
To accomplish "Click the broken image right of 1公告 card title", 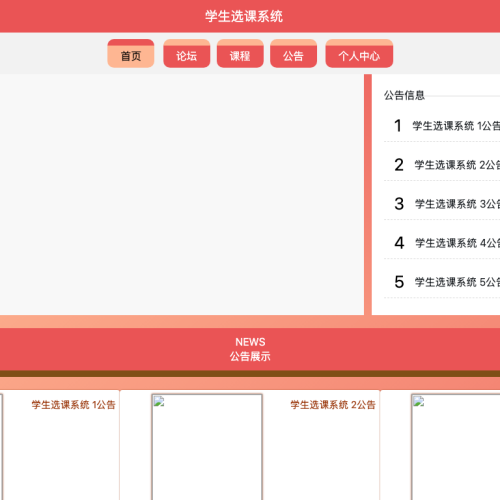I will coord(207,447).
